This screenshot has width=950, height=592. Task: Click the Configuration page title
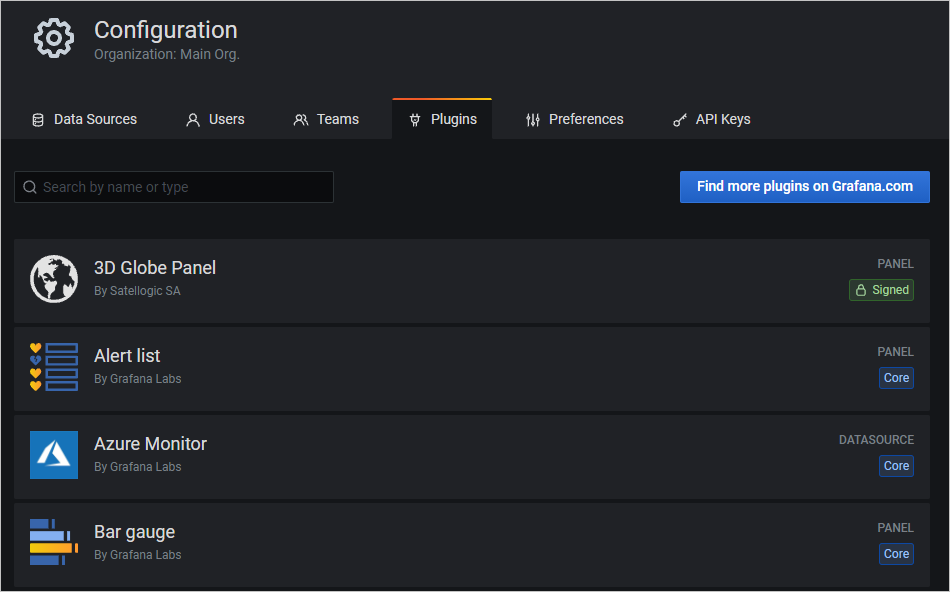pos(165,30)
